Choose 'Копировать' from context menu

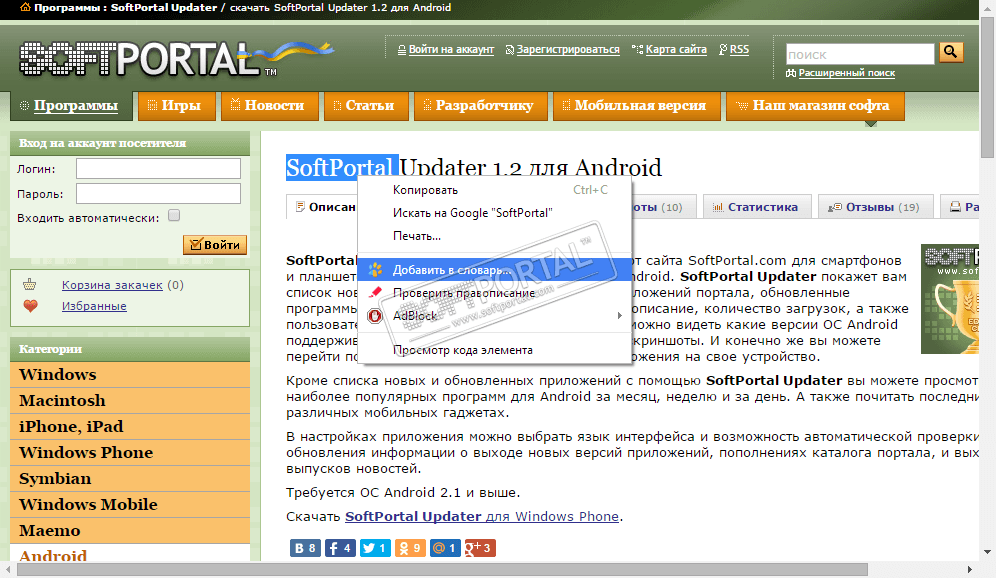[x=495, y=190]
